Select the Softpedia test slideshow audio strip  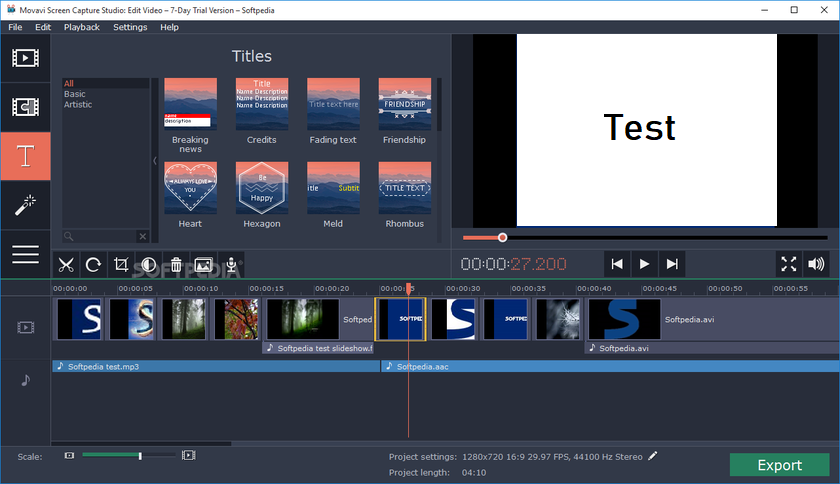coord(318,348)
